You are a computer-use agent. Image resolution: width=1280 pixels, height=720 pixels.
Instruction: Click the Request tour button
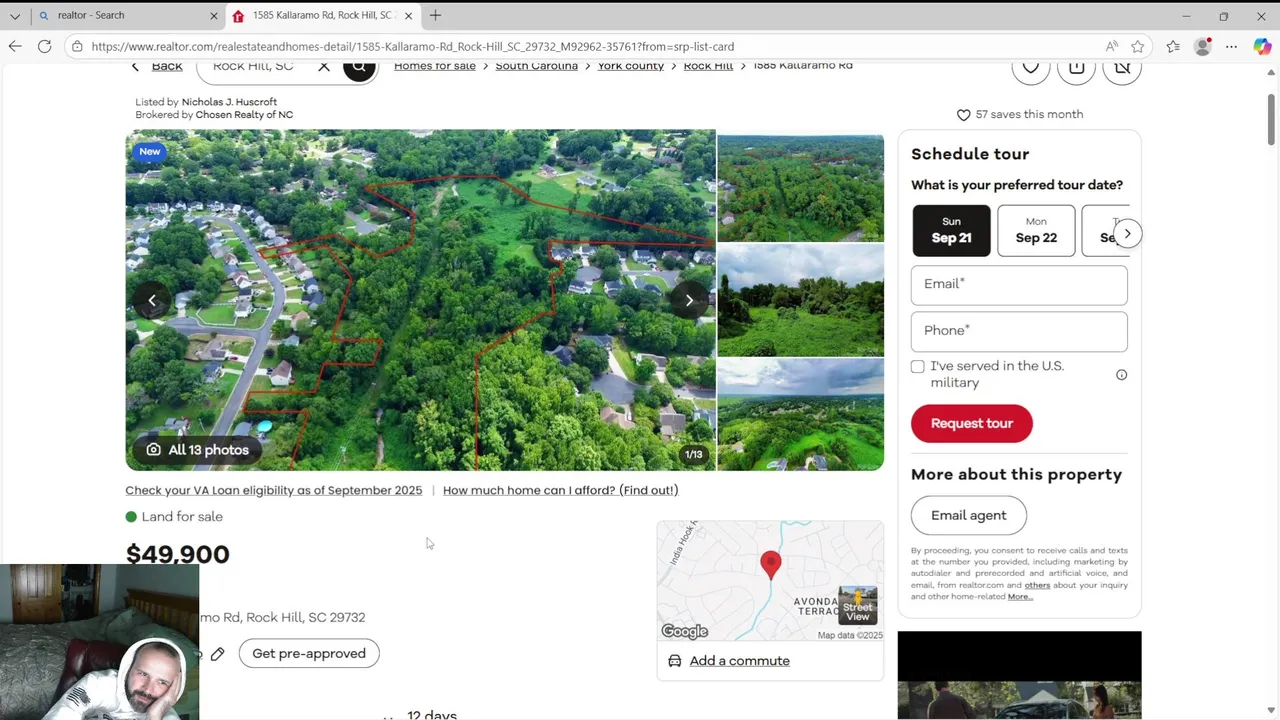pyautogui.click(x=971, y=423)
